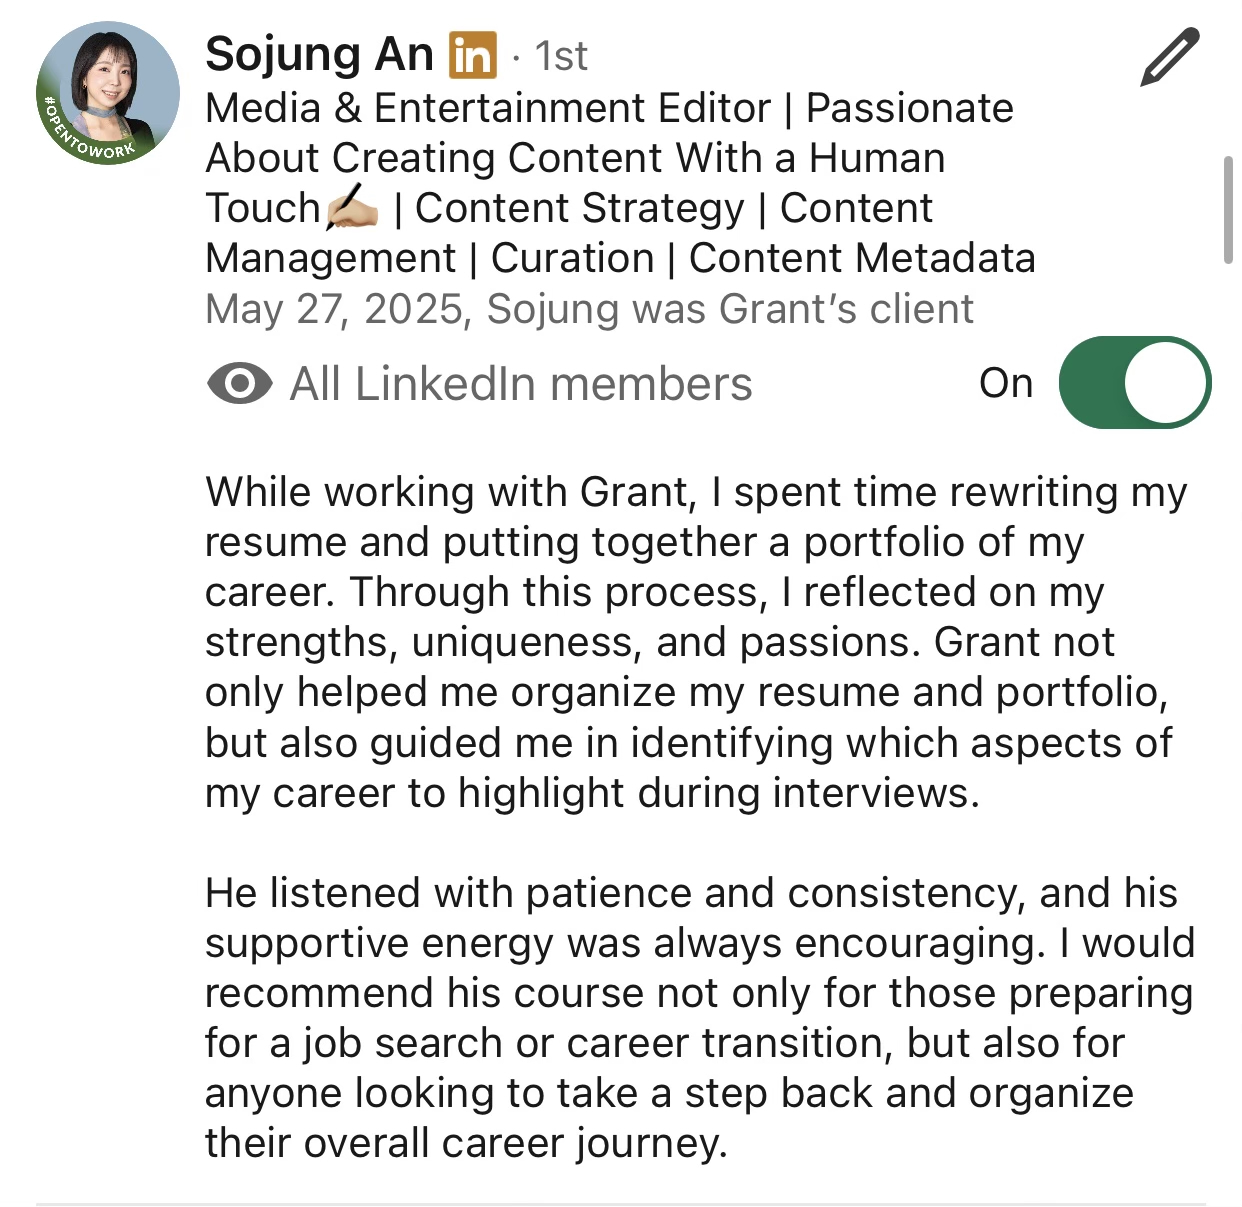Viewport: 1242px width, 1207px height.
Task: Tap Content Metadata in the headline
Action: point(862,258)
